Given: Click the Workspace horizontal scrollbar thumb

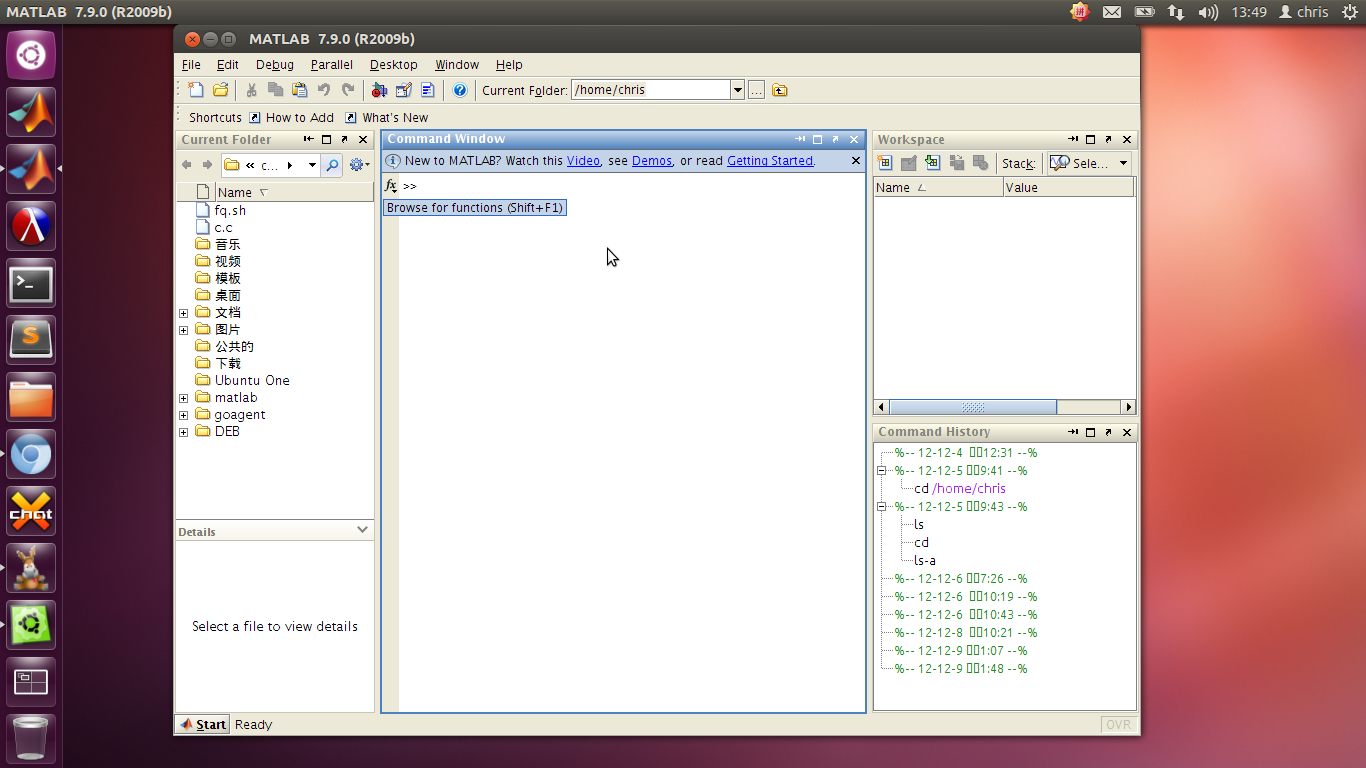Looking at the screenshot, I should [x=973, y=407].
